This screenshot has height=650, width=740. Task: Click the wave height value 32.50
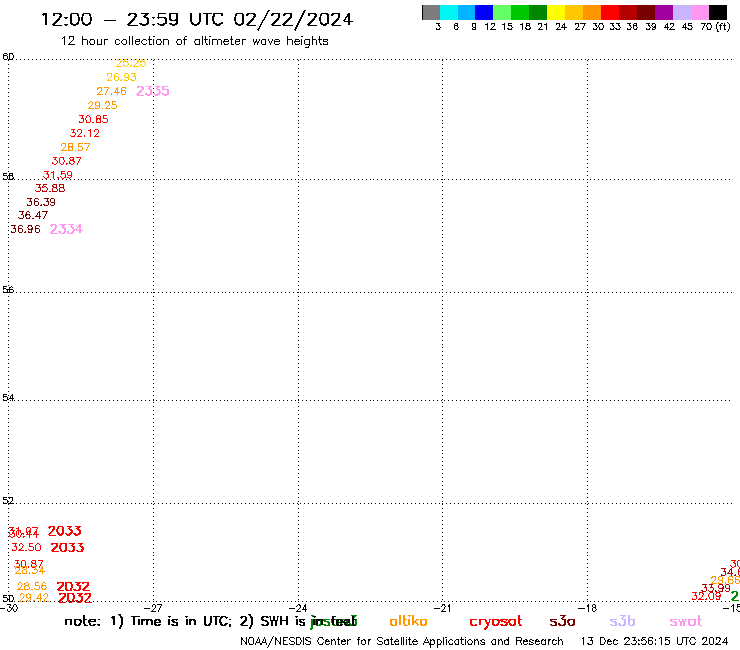(26, 548)
